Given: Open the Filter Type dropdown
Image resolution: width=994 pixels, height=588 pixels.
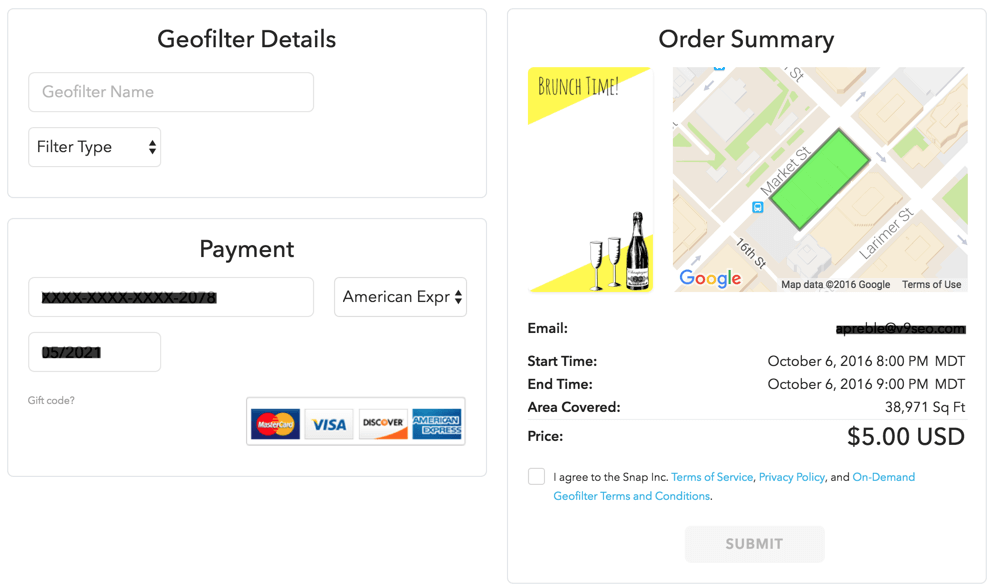Looking at the screenshot, I should click(x=95, y=147).
